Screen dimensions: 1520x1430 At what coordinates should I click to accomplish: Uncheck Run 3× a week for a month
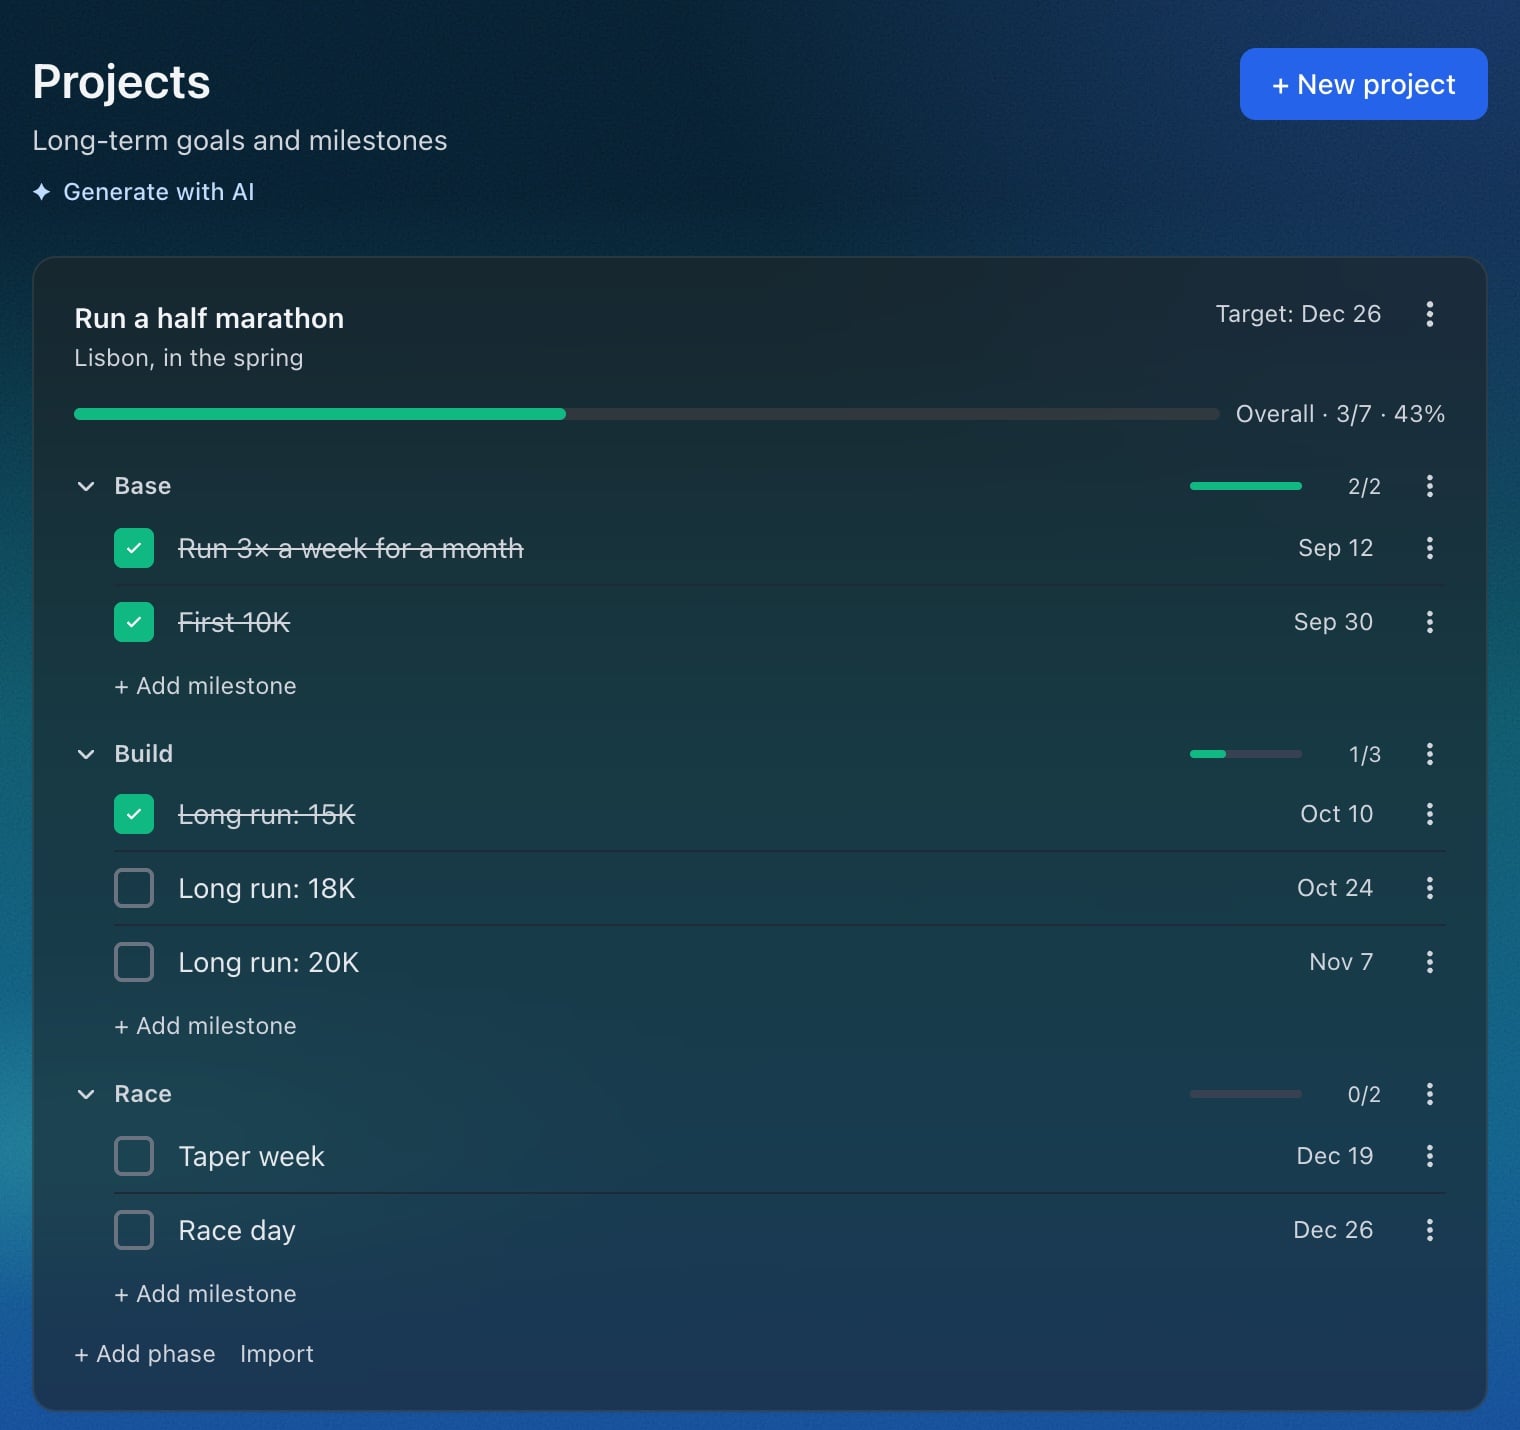pyautogui.click(x=134, y=548)
